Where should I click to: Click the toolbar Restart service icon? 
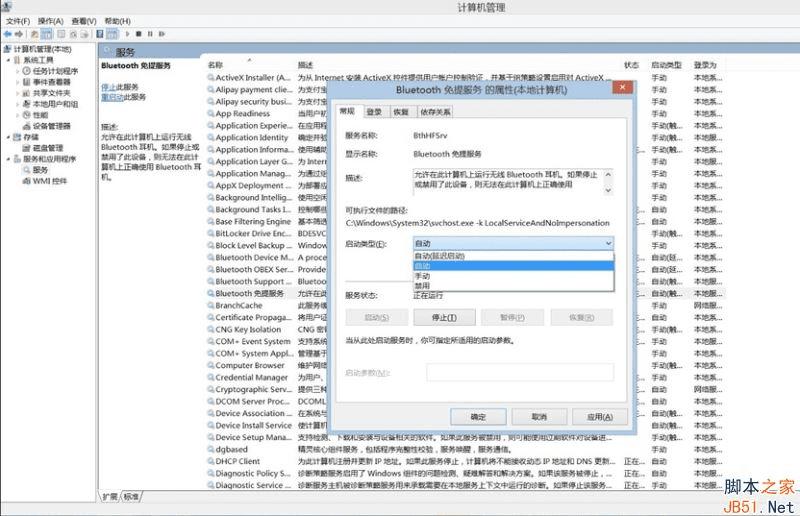[162, 34]
